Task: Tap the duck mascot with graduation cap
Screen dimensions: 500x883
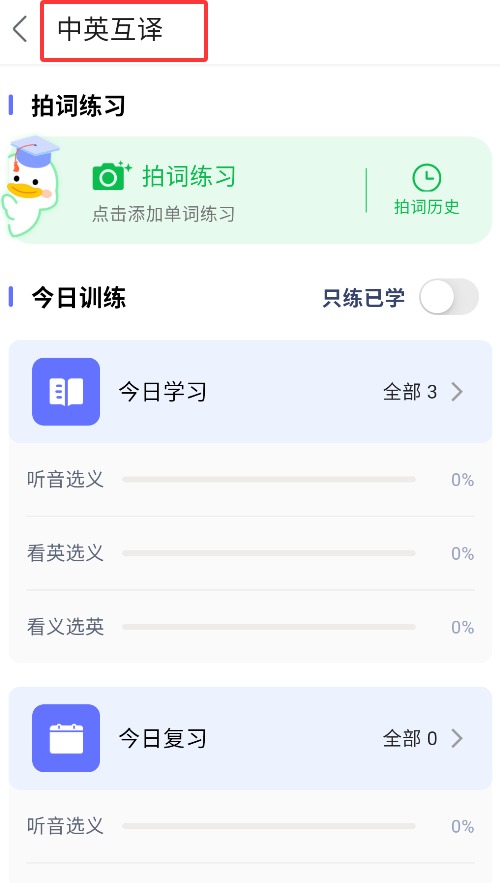Action: pyautogui.click(x=30, y=185)
